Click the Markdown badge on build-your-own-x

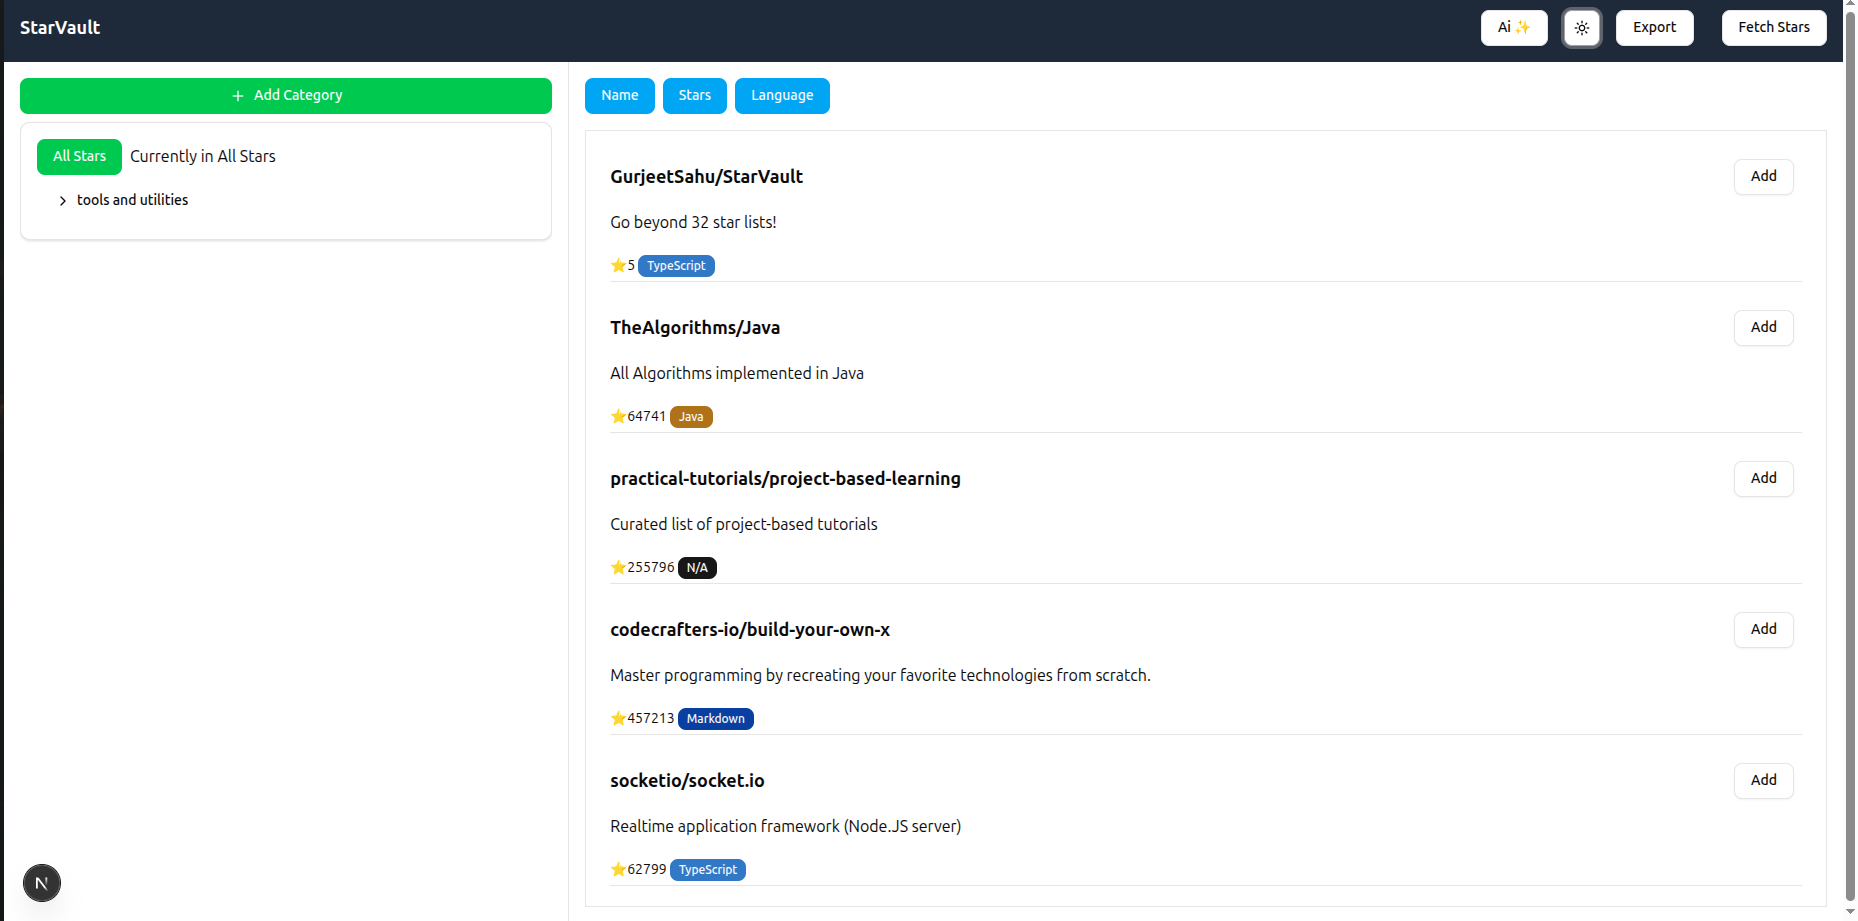tap(715, 718)
